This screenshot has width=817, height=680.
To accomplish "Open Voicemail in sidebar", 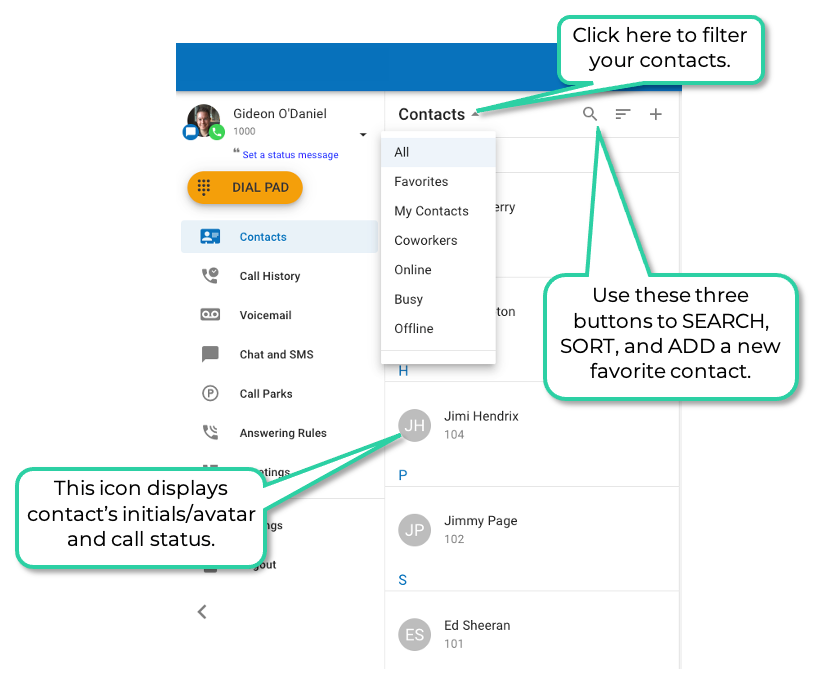I will click(x=265, y=315).
